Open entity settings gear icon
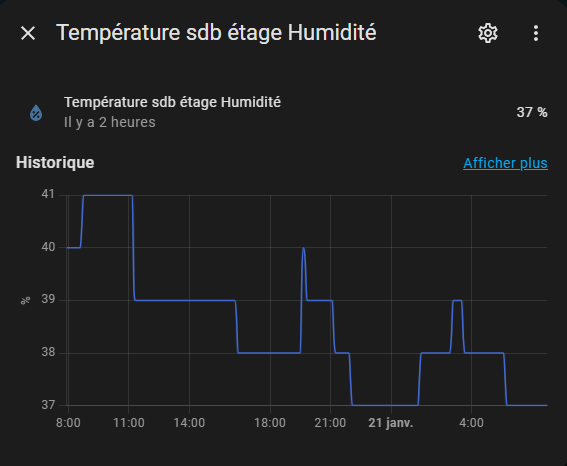Screen dimensions: 567x466 pyautogui.click(x=488, y=33)
